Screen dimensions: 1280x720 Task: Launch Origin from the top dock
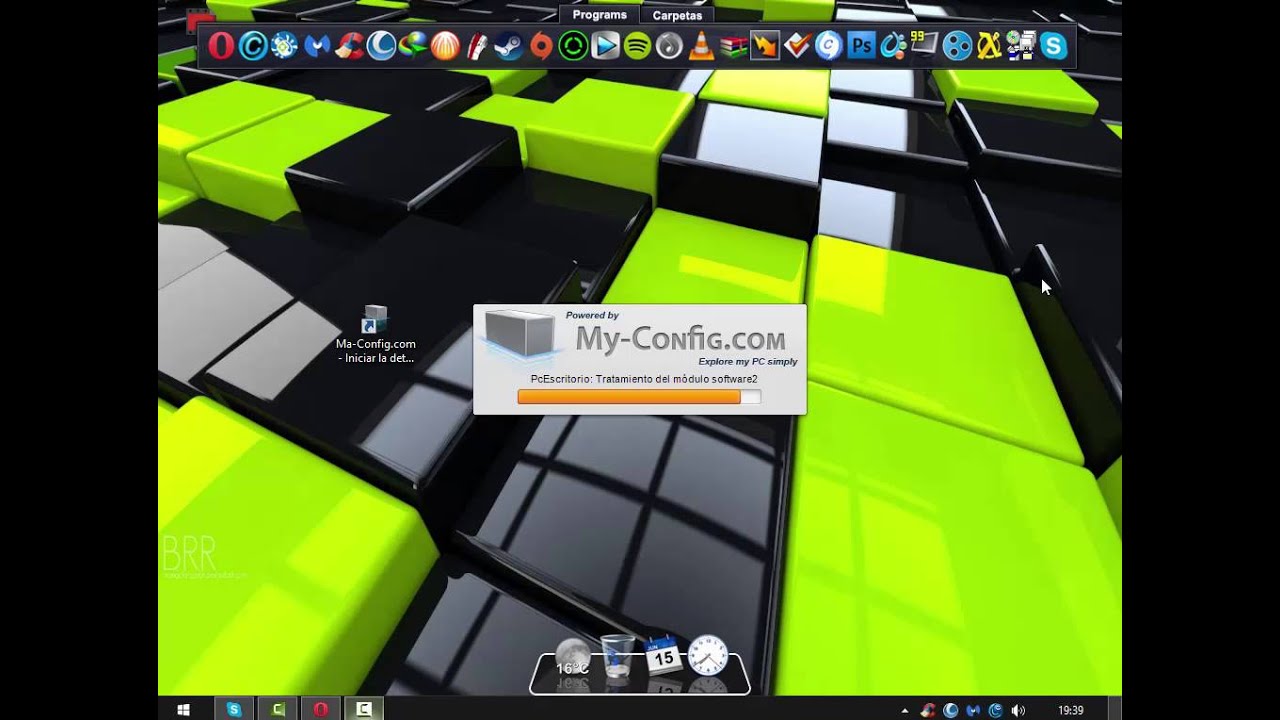(541, 46)
